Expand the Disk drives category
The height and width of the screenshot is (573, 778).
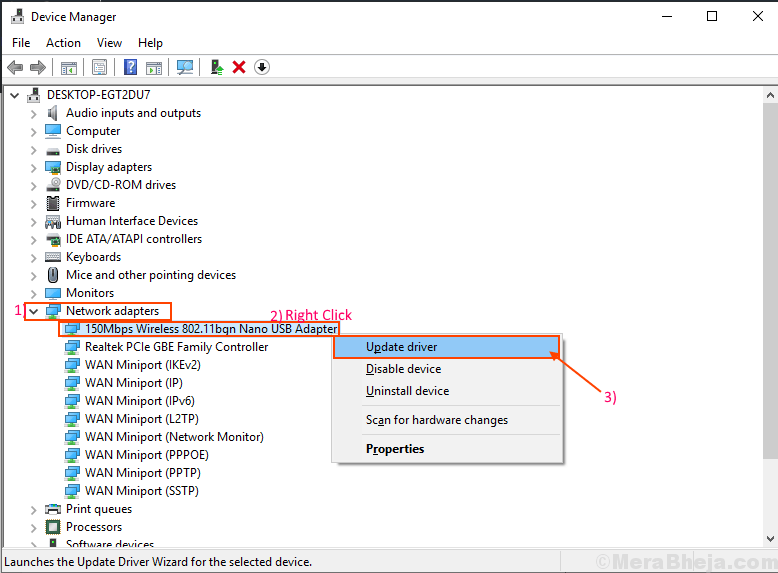pyautogui.click(x=34, y=149)
